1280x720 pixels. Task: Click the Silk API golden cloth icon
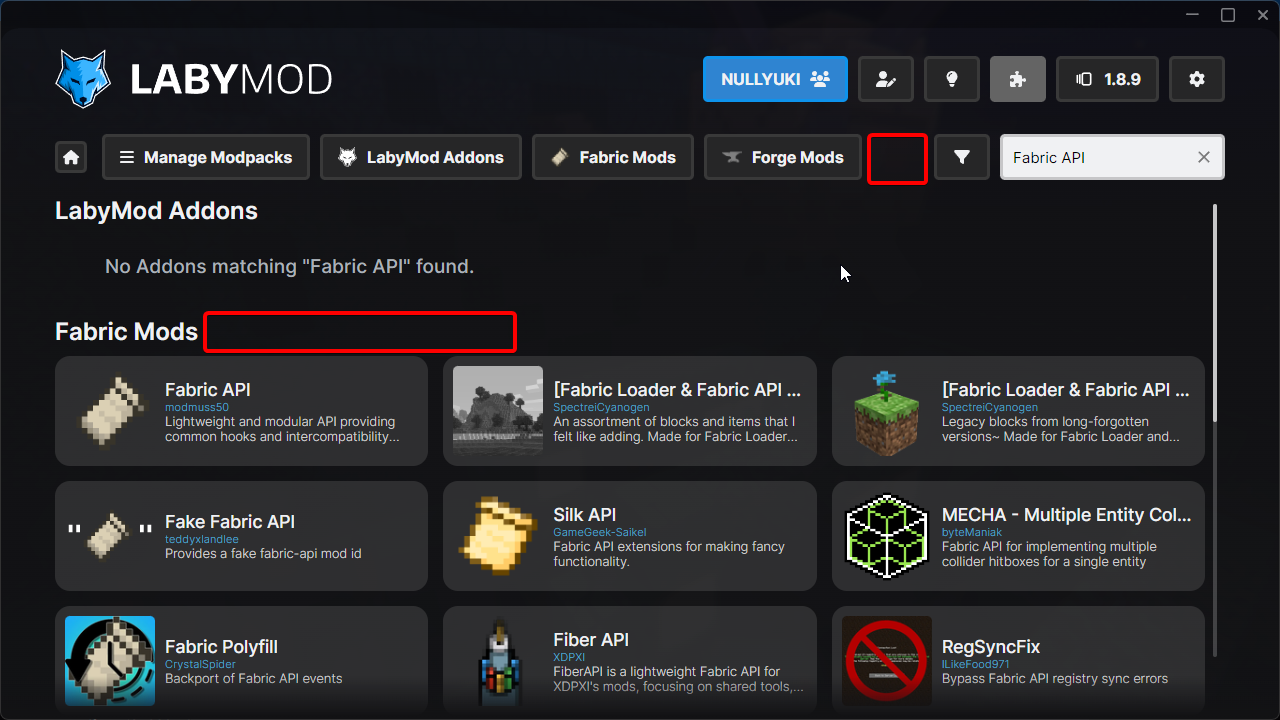498,536
